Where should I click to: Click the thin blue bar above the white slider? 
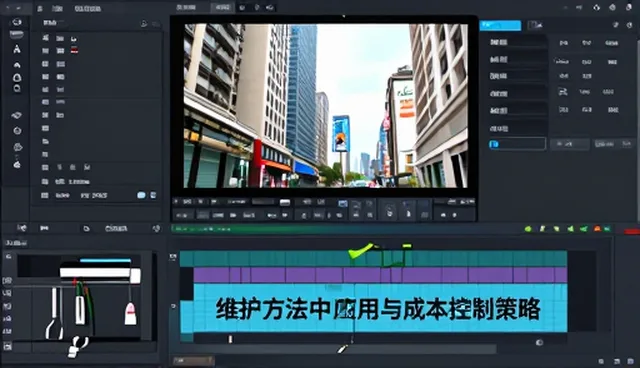pyautogui.click(x=105, y=260)
